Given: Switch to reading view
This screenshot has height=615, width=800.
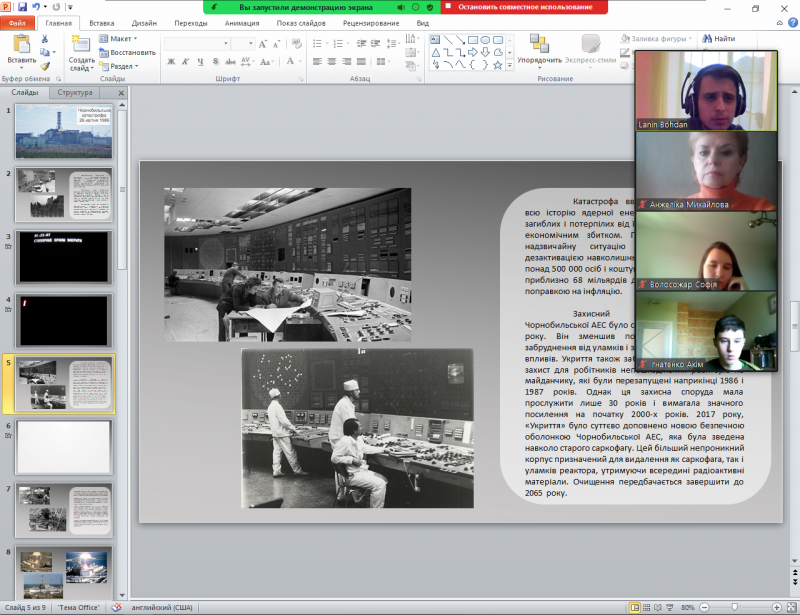Looking at the screenshot, I should (x=658, y=607).
